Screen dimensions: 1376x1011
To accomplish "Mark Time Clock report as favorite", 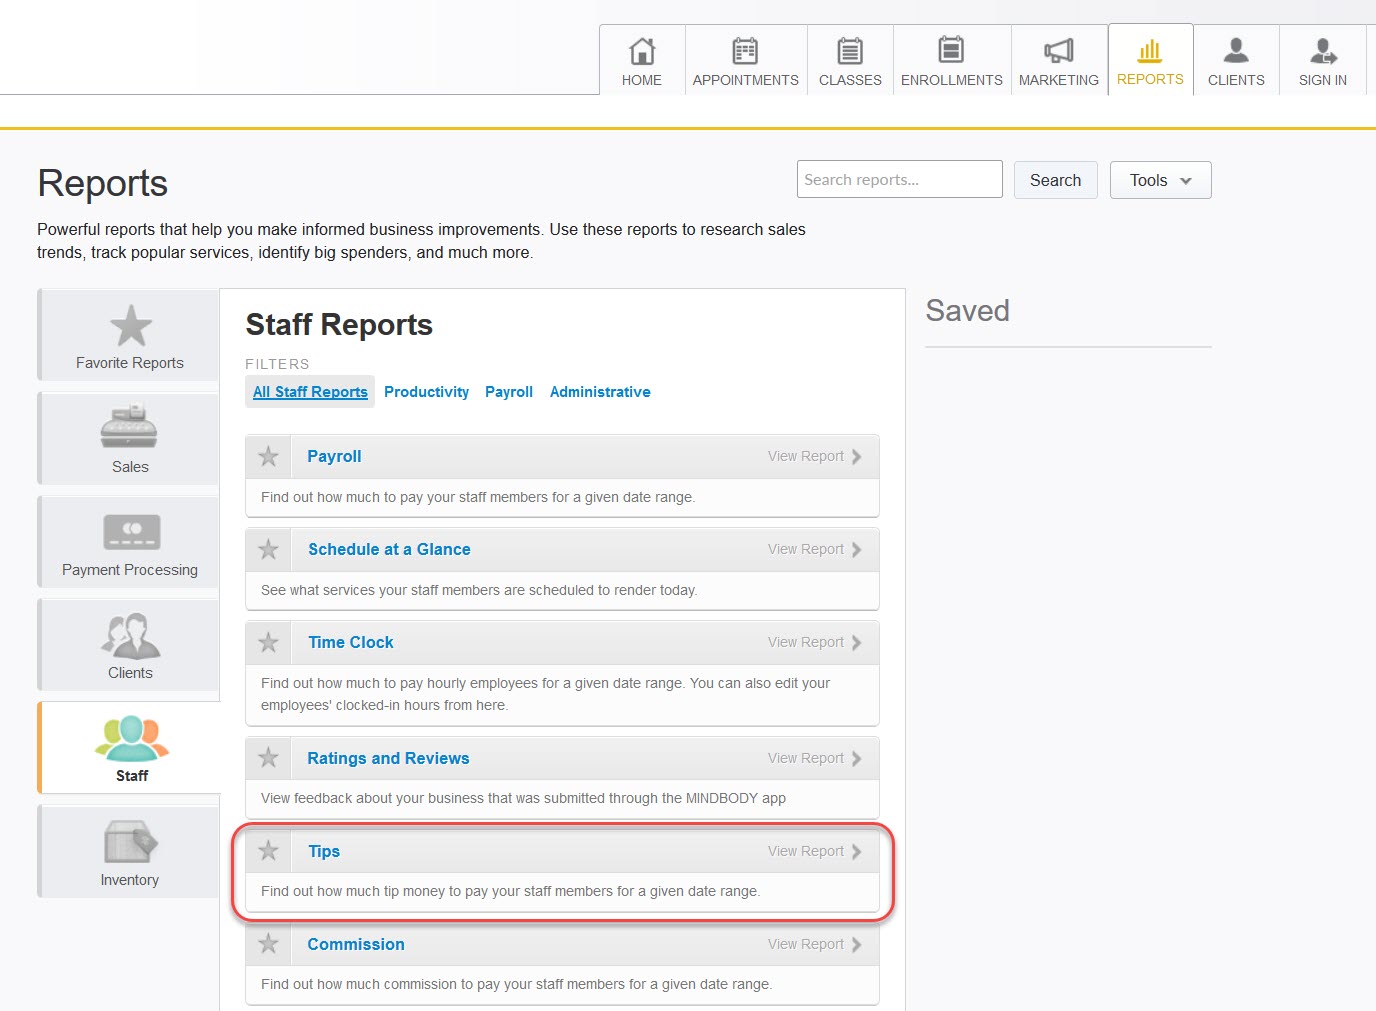I will [x=267, y=642].
